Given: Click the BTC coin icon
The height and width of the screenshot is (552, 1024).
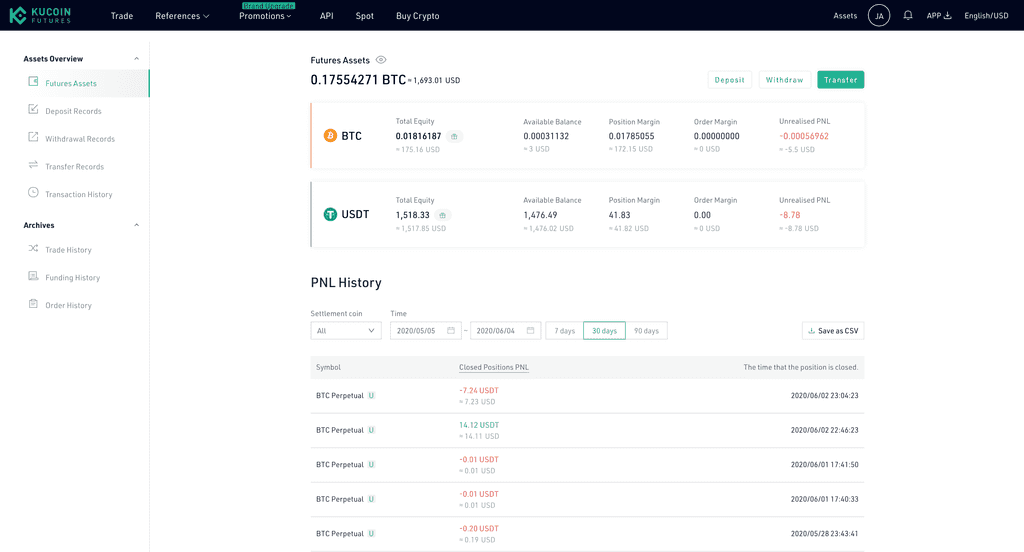Looking at the screenshot, I should 330,136.
